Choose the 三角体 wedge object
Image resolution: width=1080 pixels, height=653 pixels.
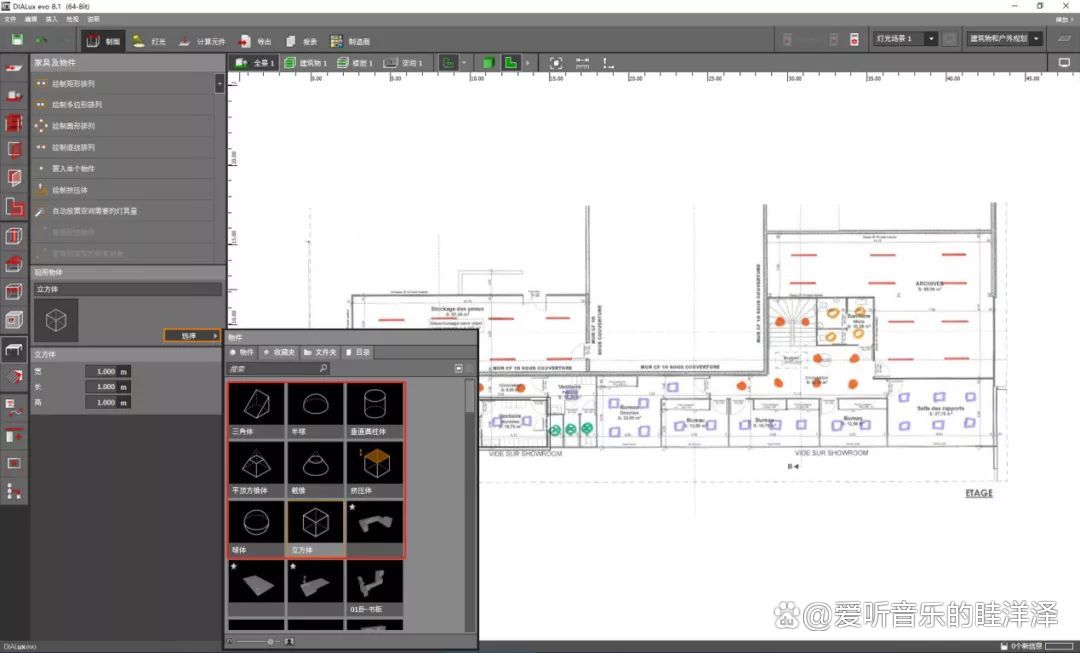click(x=256, y=411)
